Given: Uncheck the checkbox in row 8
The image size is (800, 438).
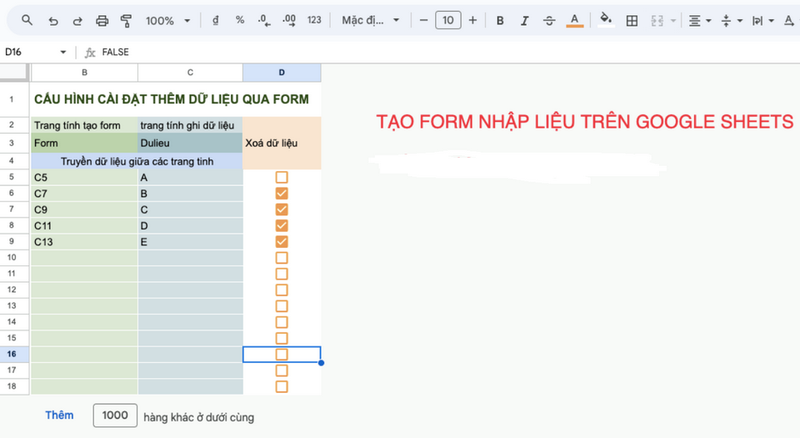Looking at the screenshot, I should coord(282,226).
